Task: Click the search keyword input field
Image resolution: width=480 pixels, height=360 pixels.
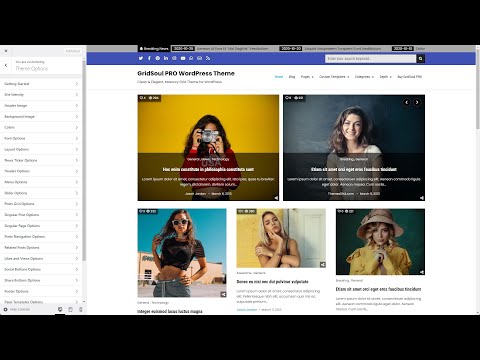Action: click(x=370, y=59)
